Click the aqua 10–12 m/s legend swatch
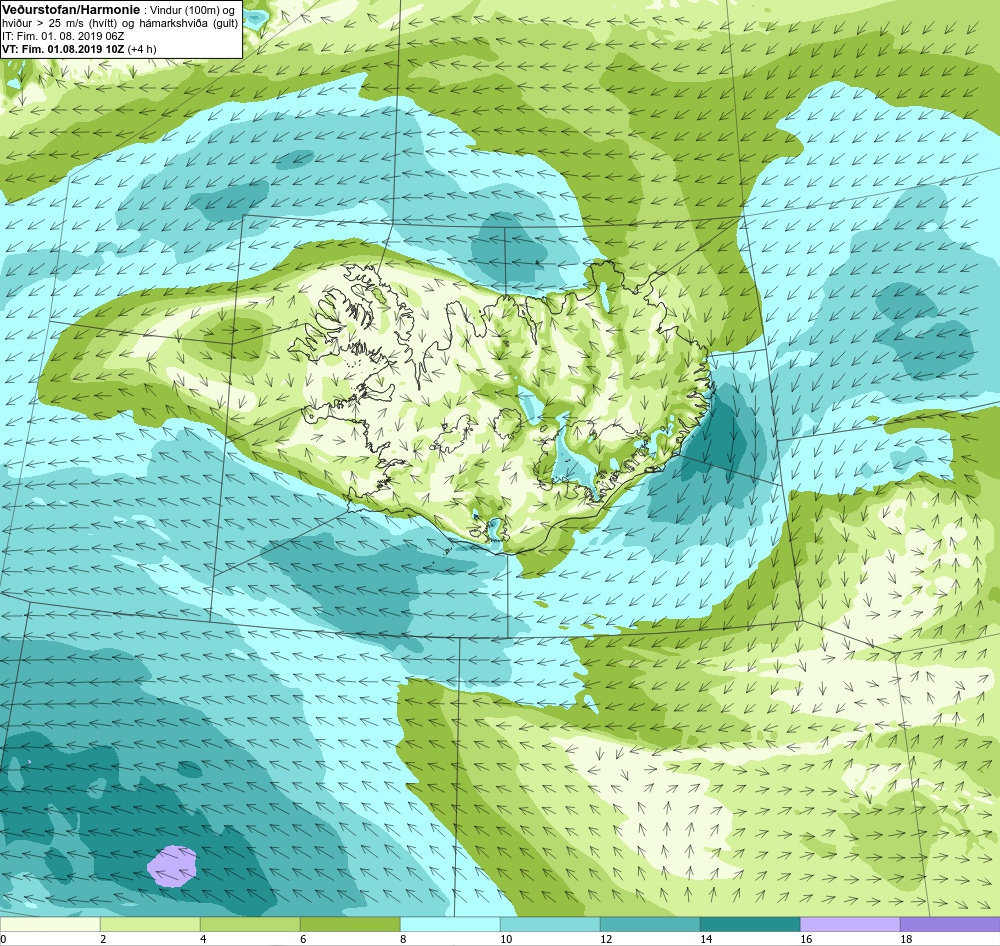Screen dimensions: 1000x946 pos(550,924)
